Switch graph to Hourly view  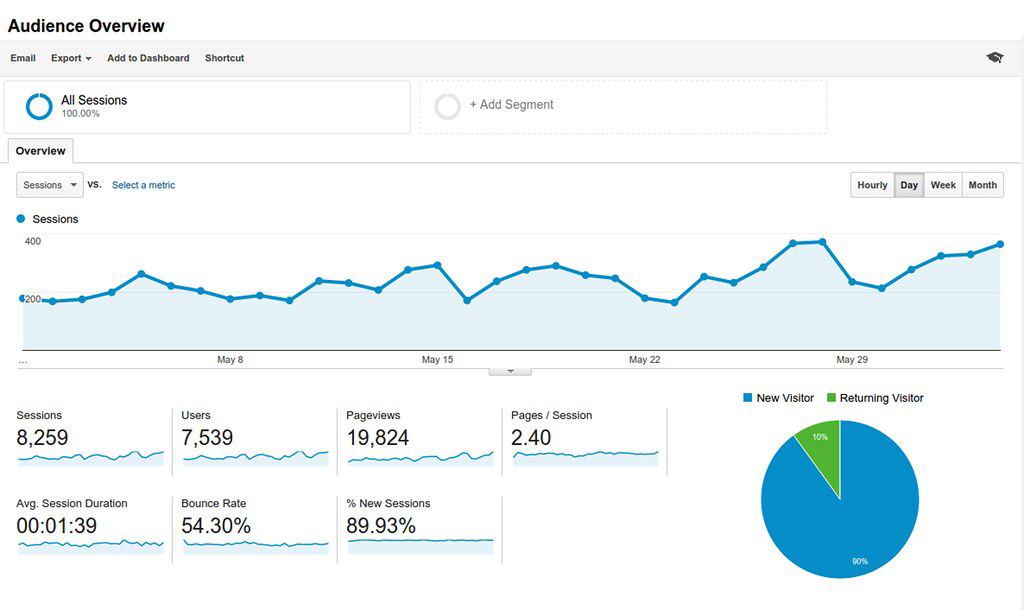tap(872, 185)
